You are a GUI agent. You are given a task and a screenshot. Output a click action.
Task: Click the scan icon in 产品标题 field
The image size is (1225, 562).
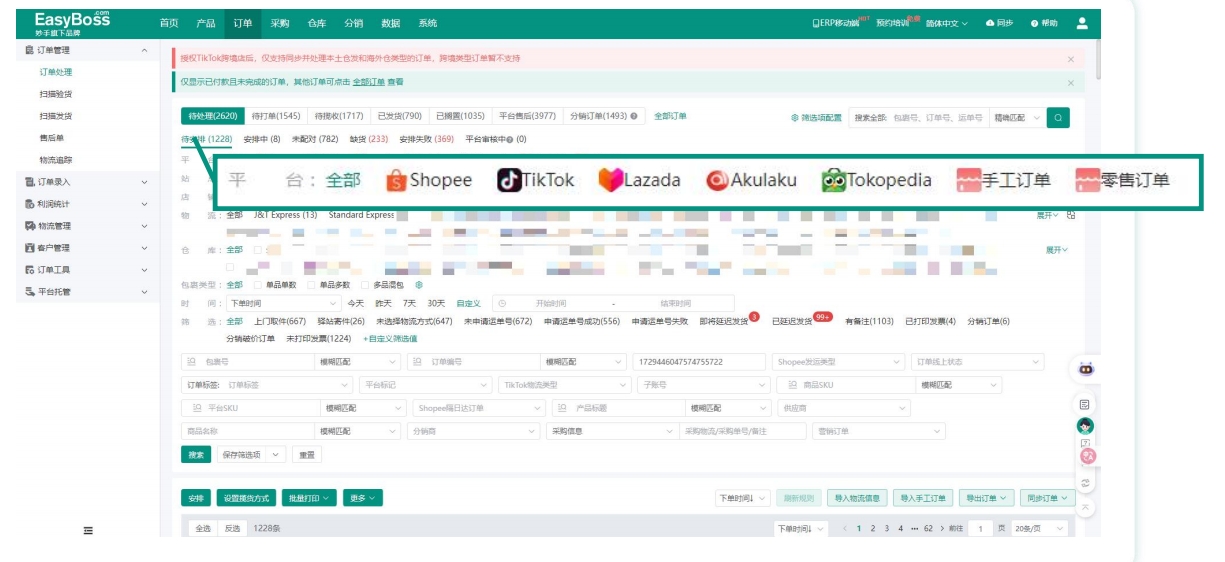coord(562,408)
